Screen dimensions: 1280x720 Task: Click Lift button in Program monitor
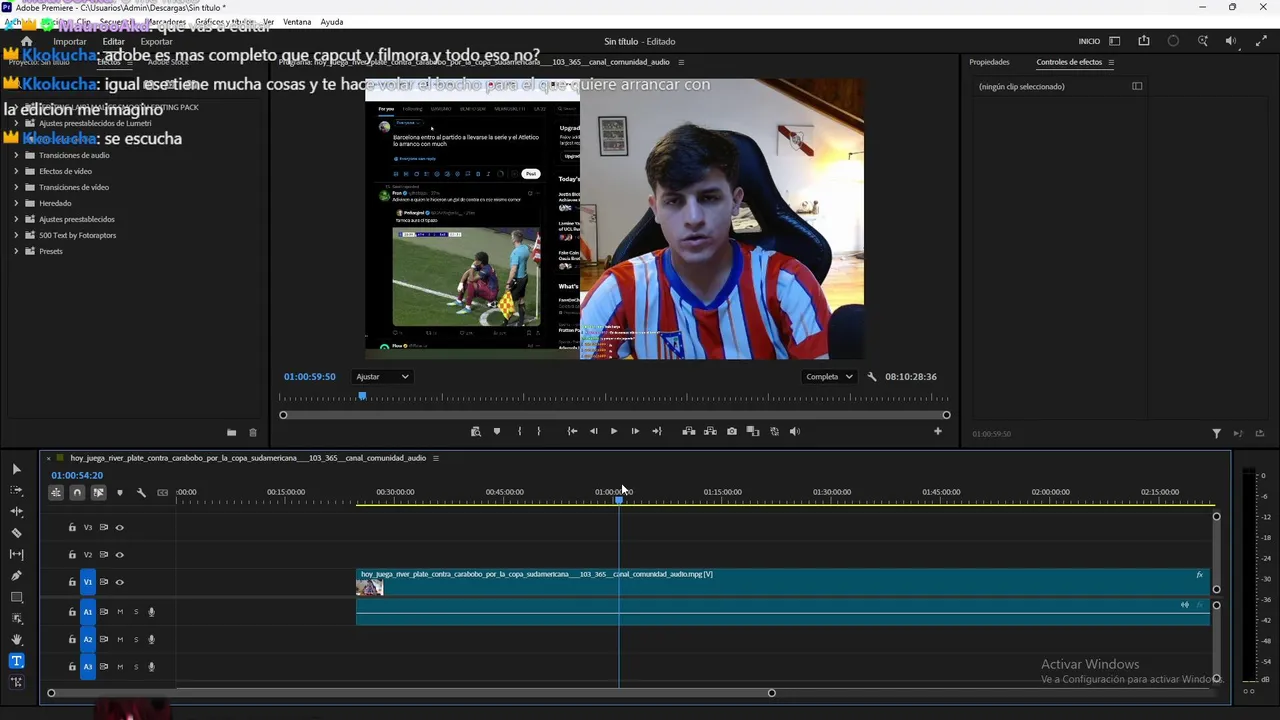point(689,431)
